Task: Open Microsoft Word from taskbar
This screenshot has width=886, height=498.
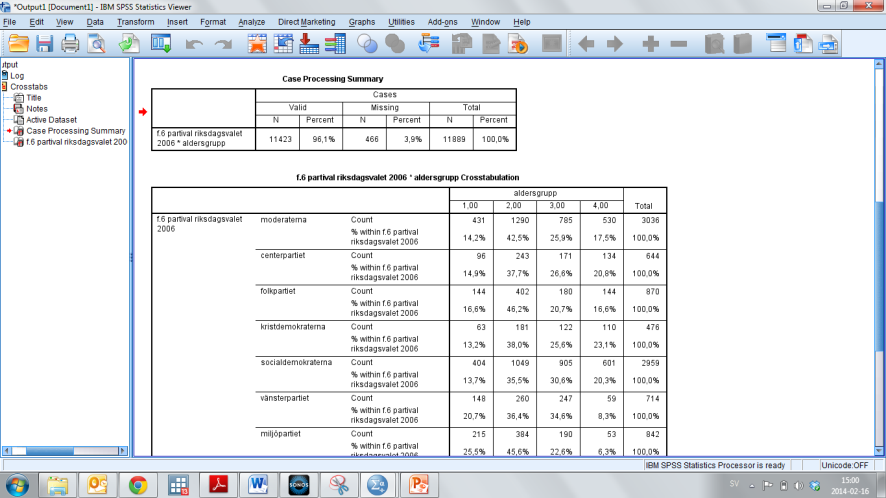Action: click(258, 485)
